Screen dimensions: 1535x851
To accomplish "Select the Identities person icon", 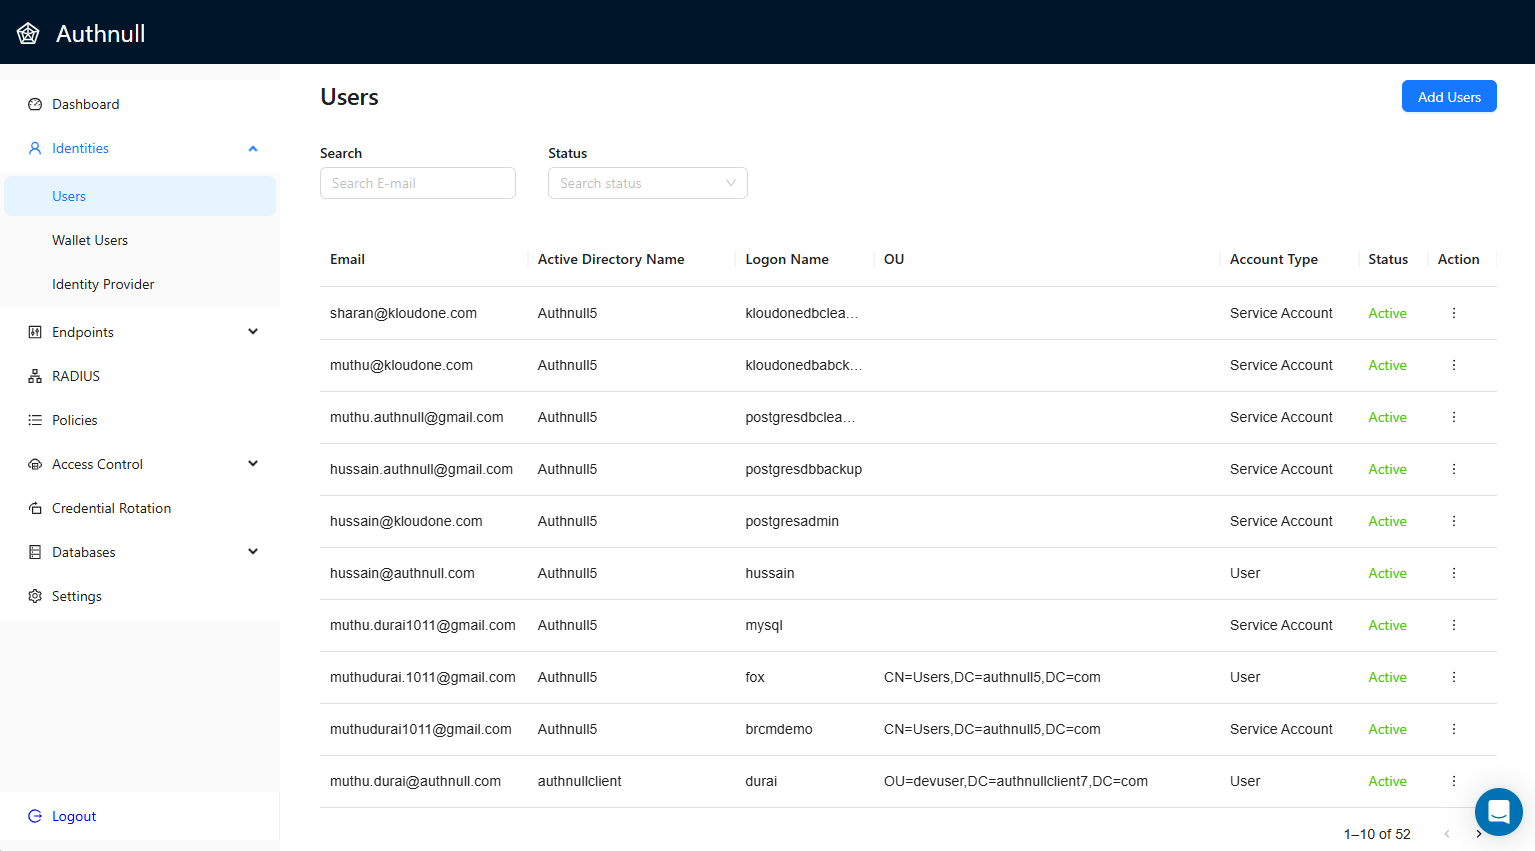I will point(35,148).
